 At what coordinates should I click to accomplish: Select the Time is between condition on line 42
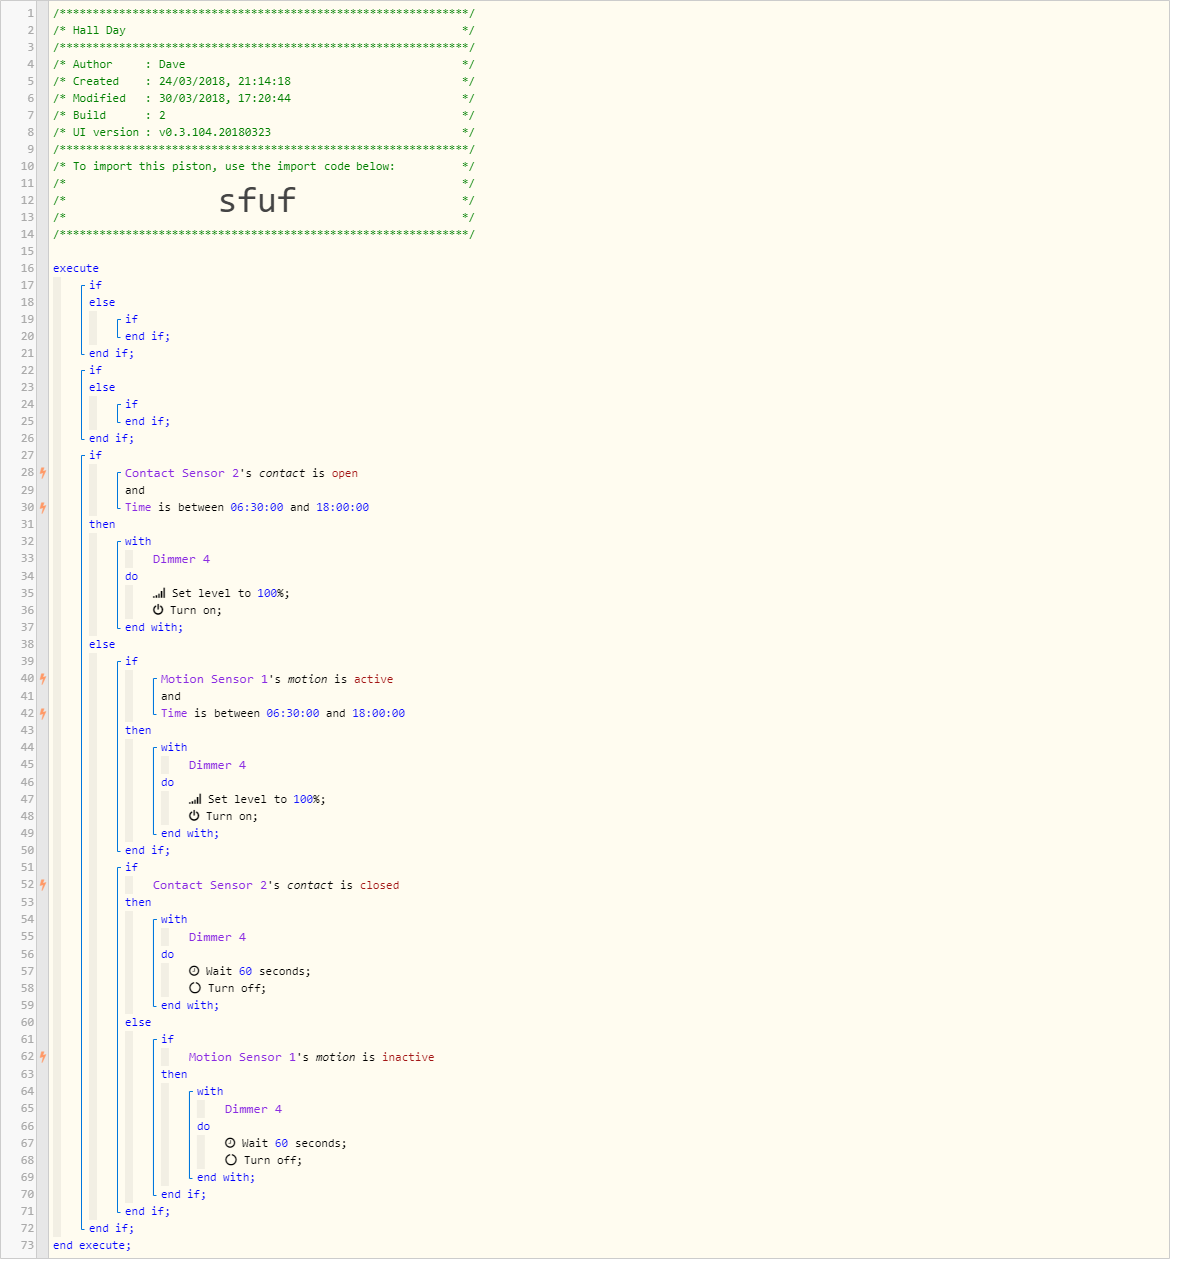[x=283, y=713]
